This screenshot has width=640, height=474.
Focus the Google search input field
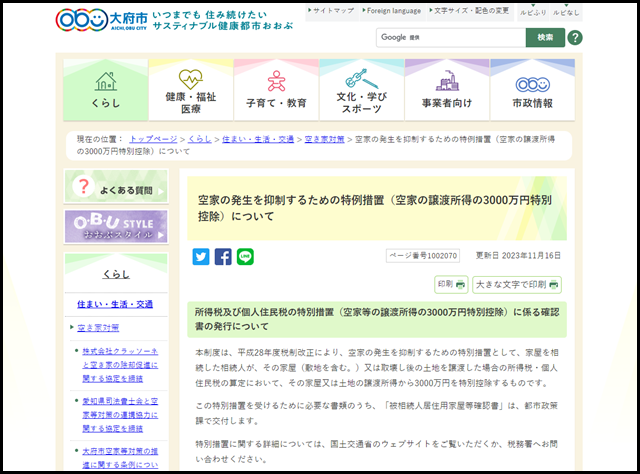pyautogui.click(x=451, y=38)
